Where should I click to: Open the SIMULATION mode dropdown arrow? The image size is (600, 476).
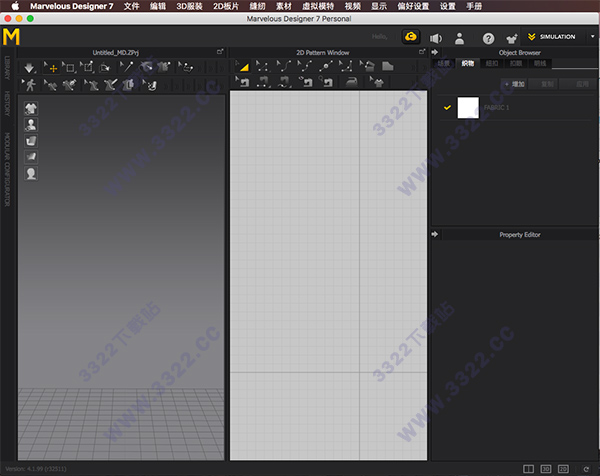pos(592,37)
